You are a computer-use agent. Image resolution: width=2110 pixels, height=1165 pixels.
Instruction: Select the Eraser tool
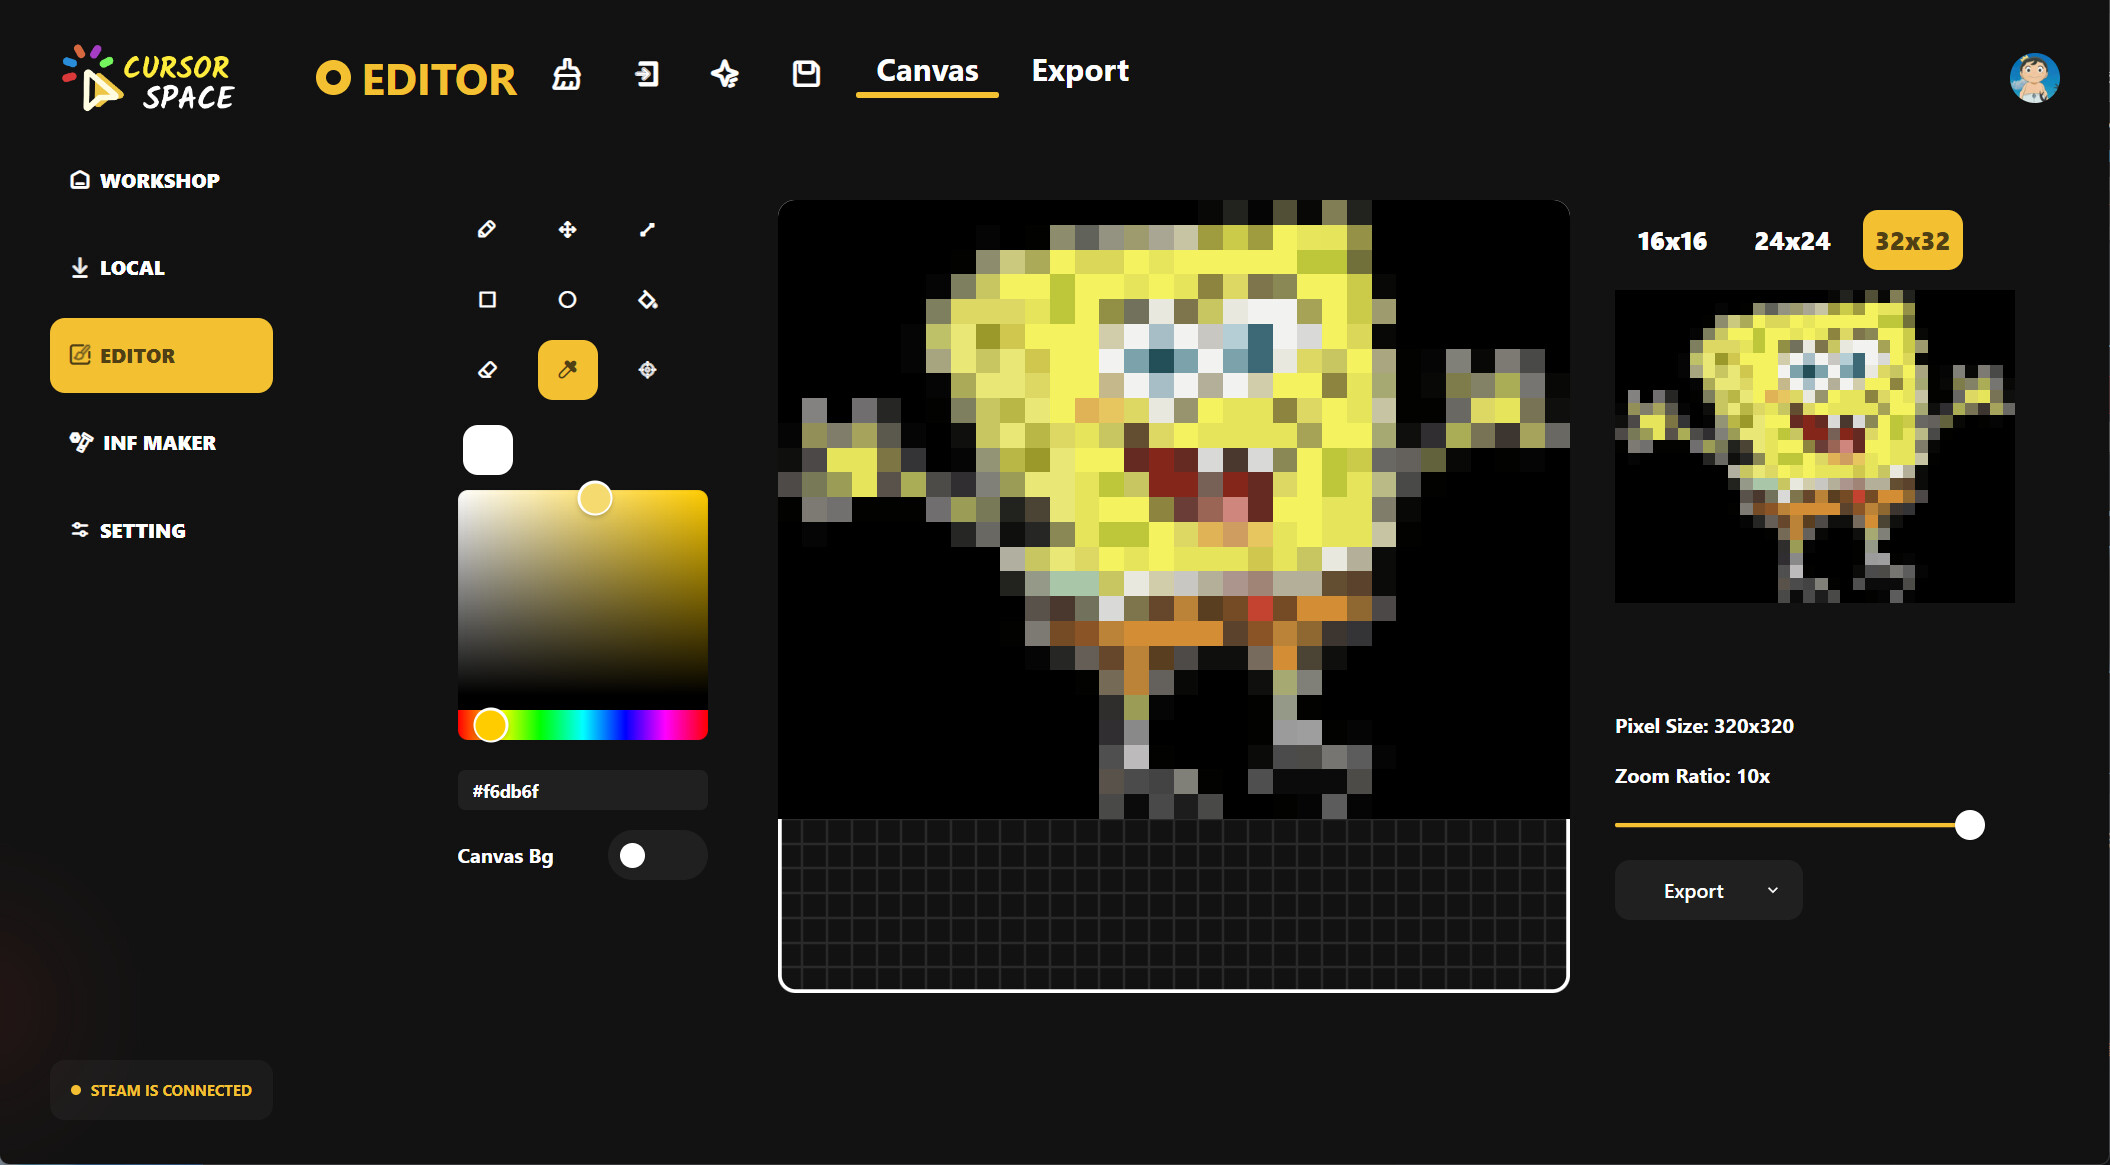point(487,369)
